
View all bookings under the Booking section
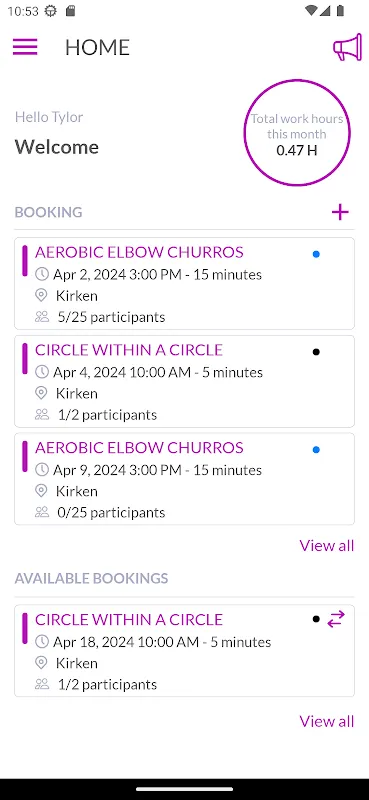tap(327, 545)
